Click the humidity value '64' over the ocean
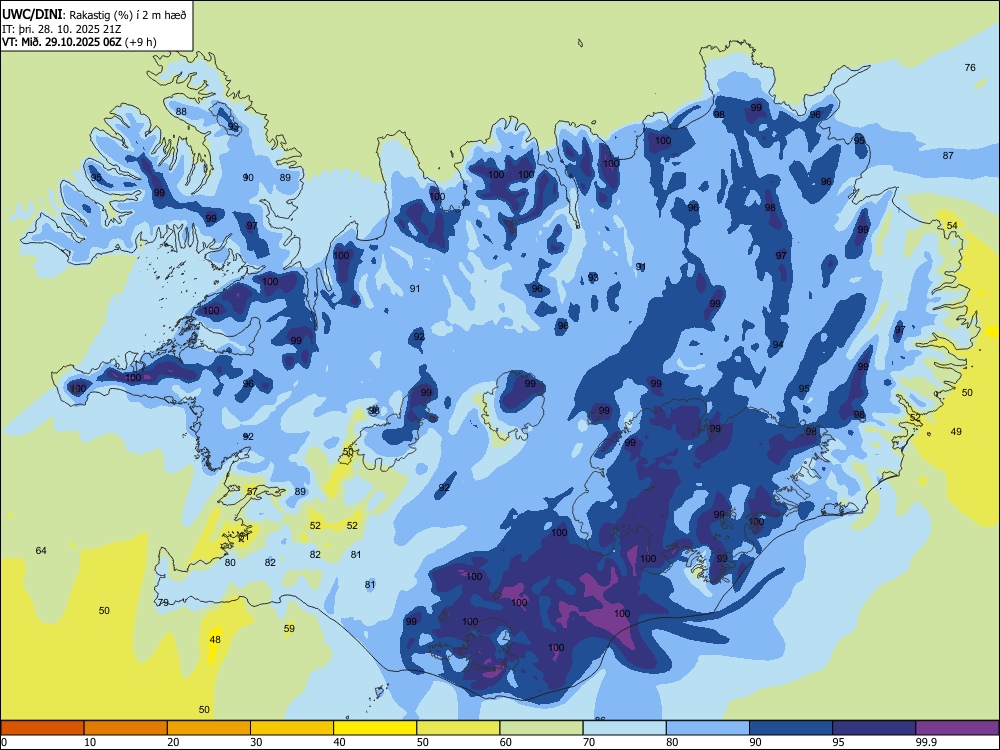The height and width of the screenshot is (750, 1000). coord(41,550)
